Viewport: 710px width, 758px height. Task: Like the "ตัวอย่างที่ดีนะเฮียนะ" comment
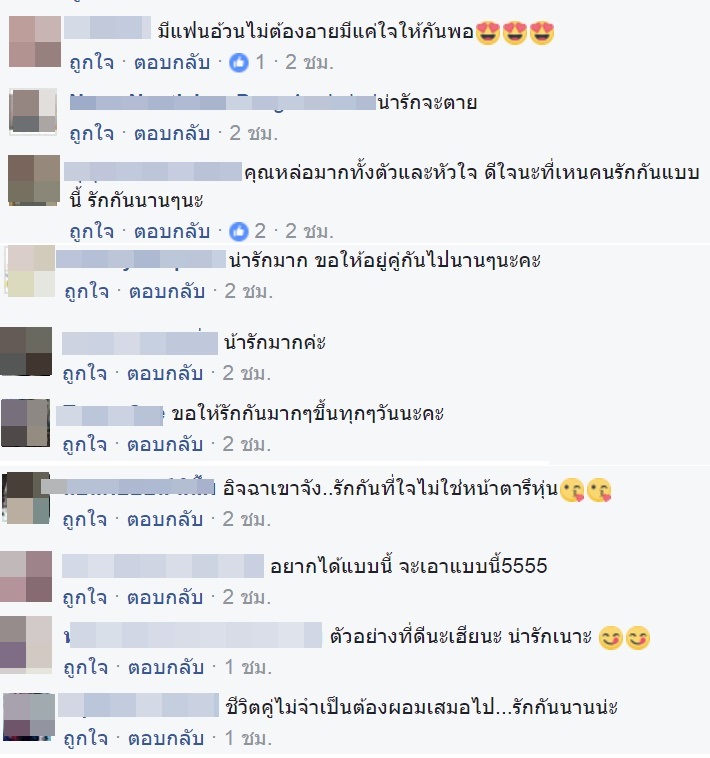(86, 668)
